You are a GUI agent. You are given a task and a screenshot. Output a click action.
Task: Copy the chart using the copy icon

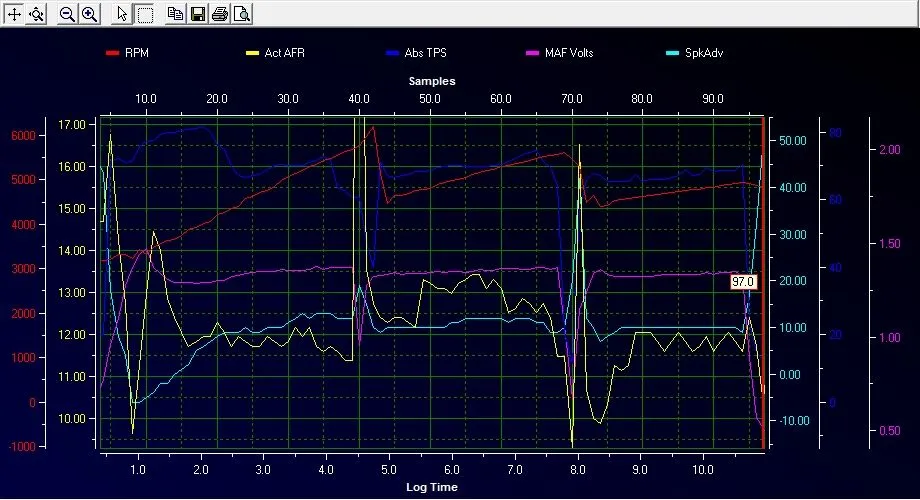coord(175,14)
